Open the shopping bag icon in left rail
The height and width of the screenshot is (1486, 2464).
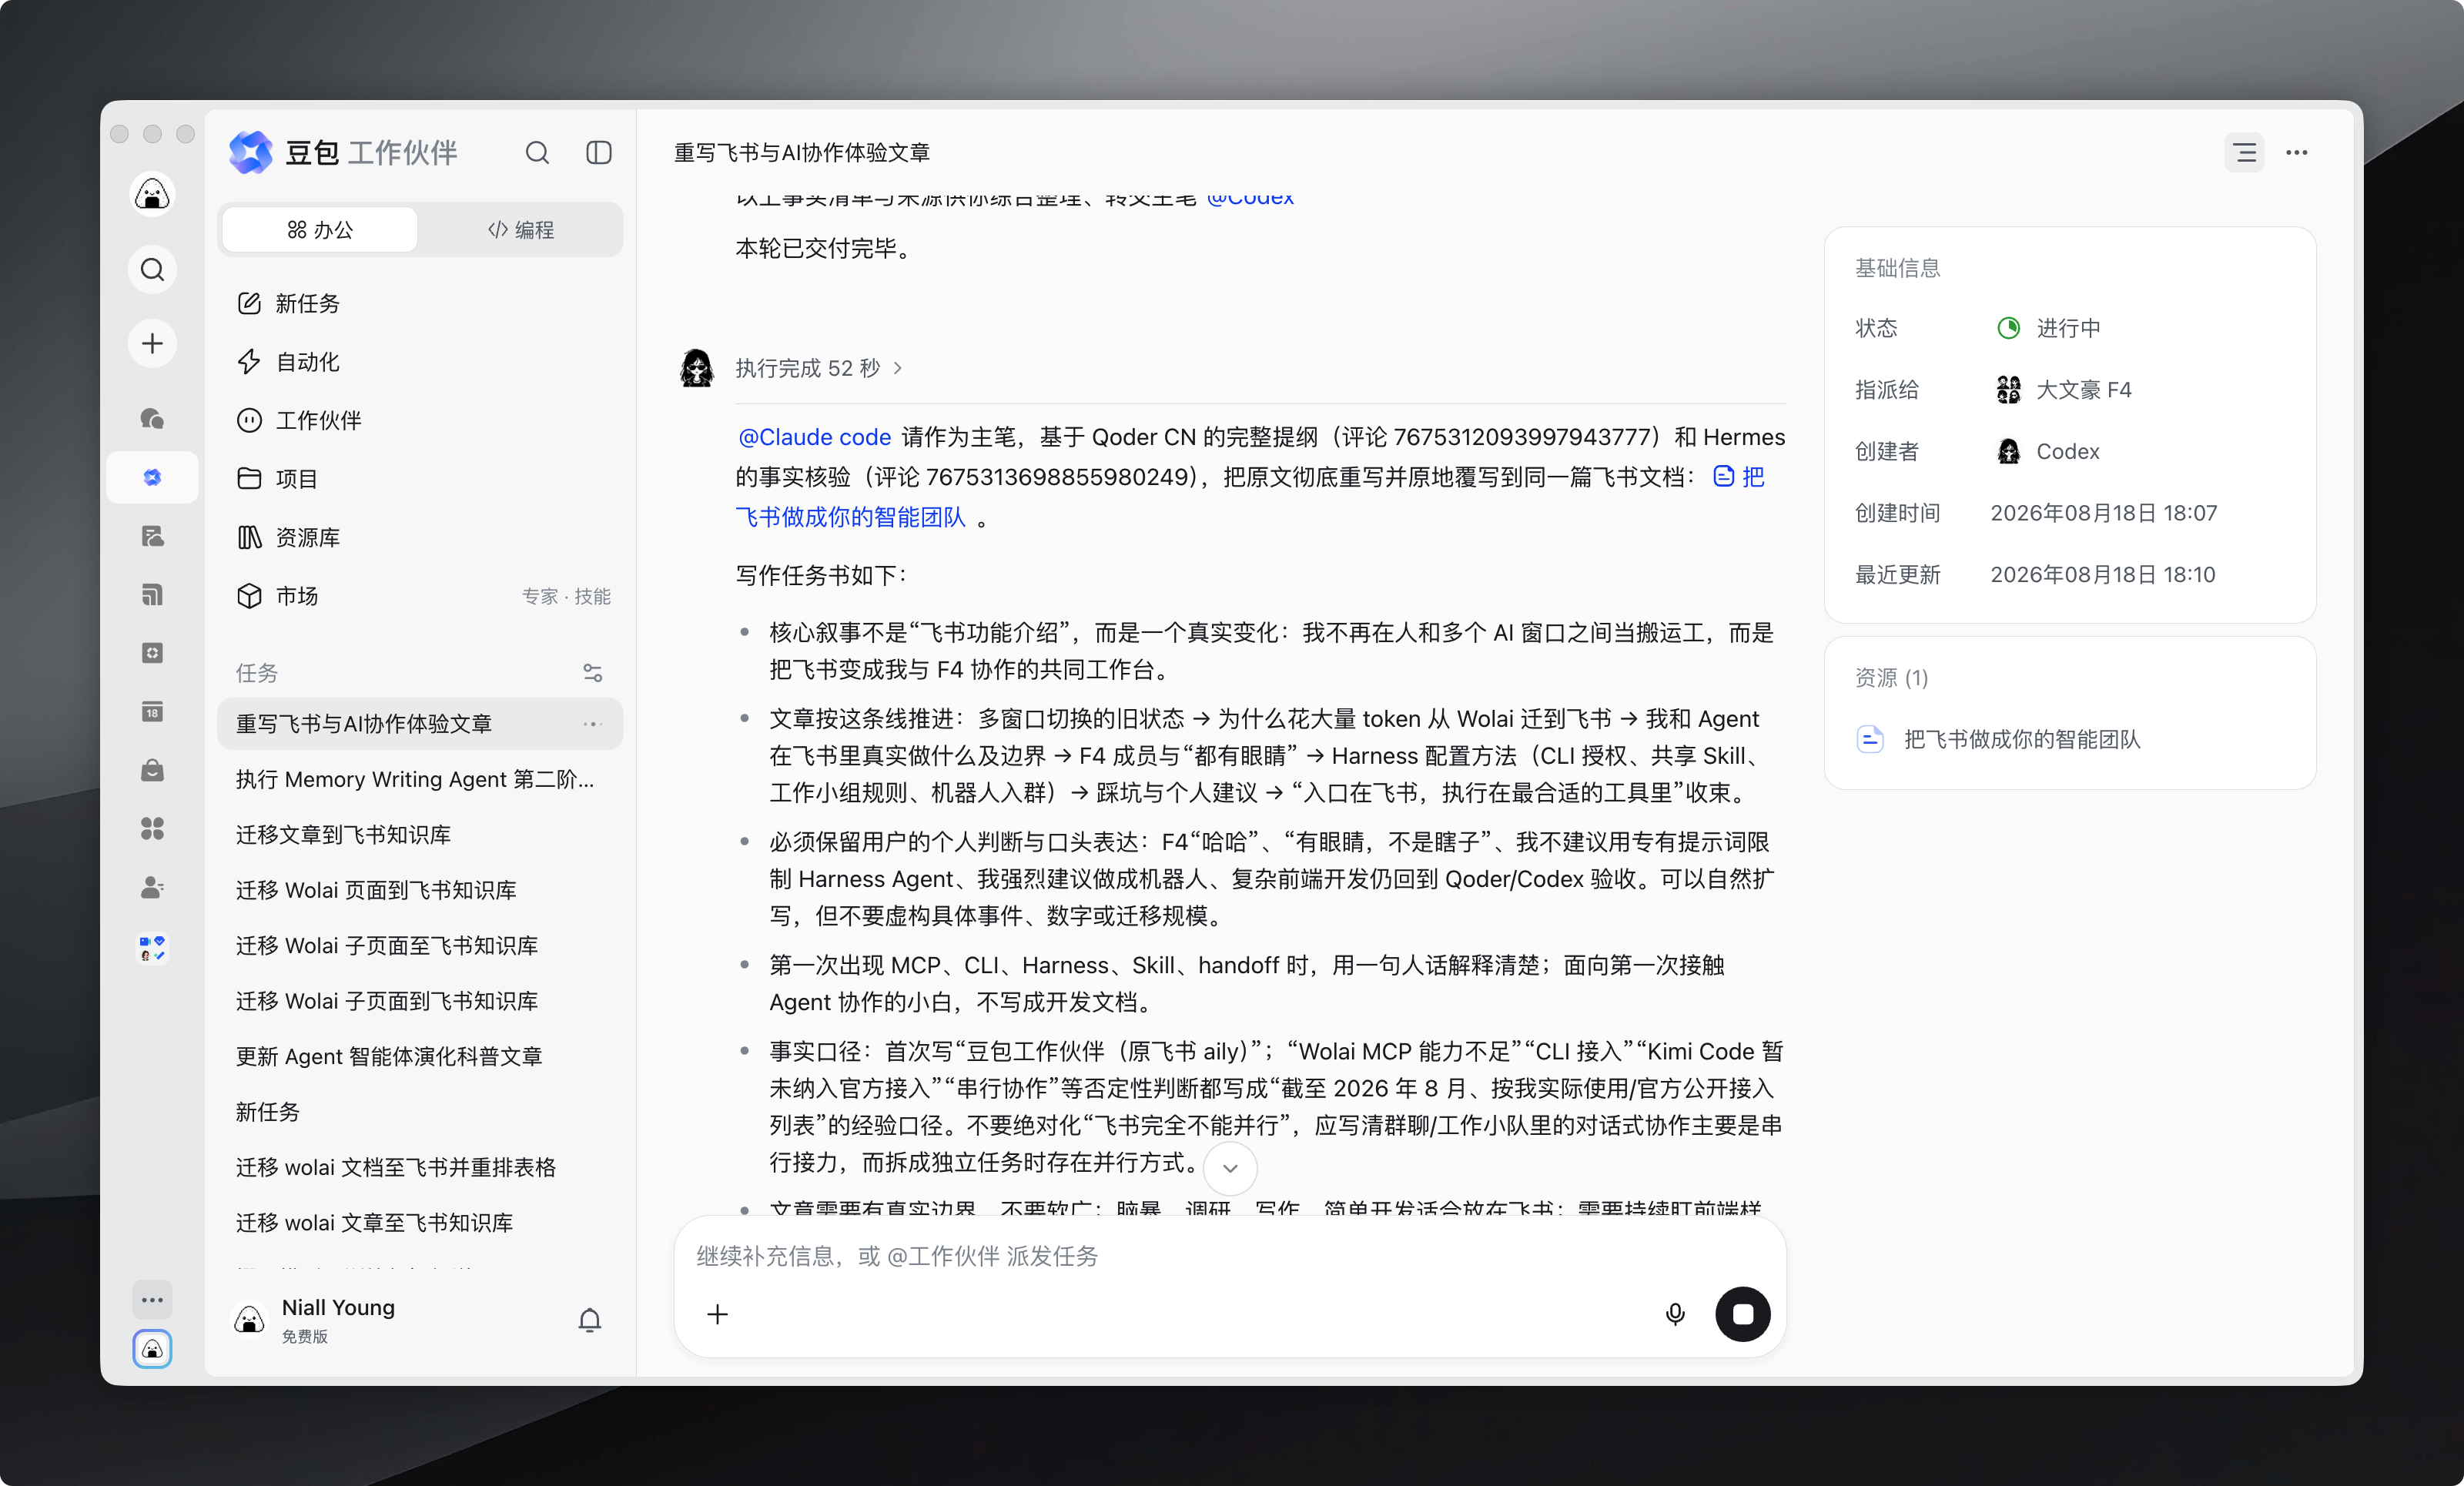pos(152,770)
